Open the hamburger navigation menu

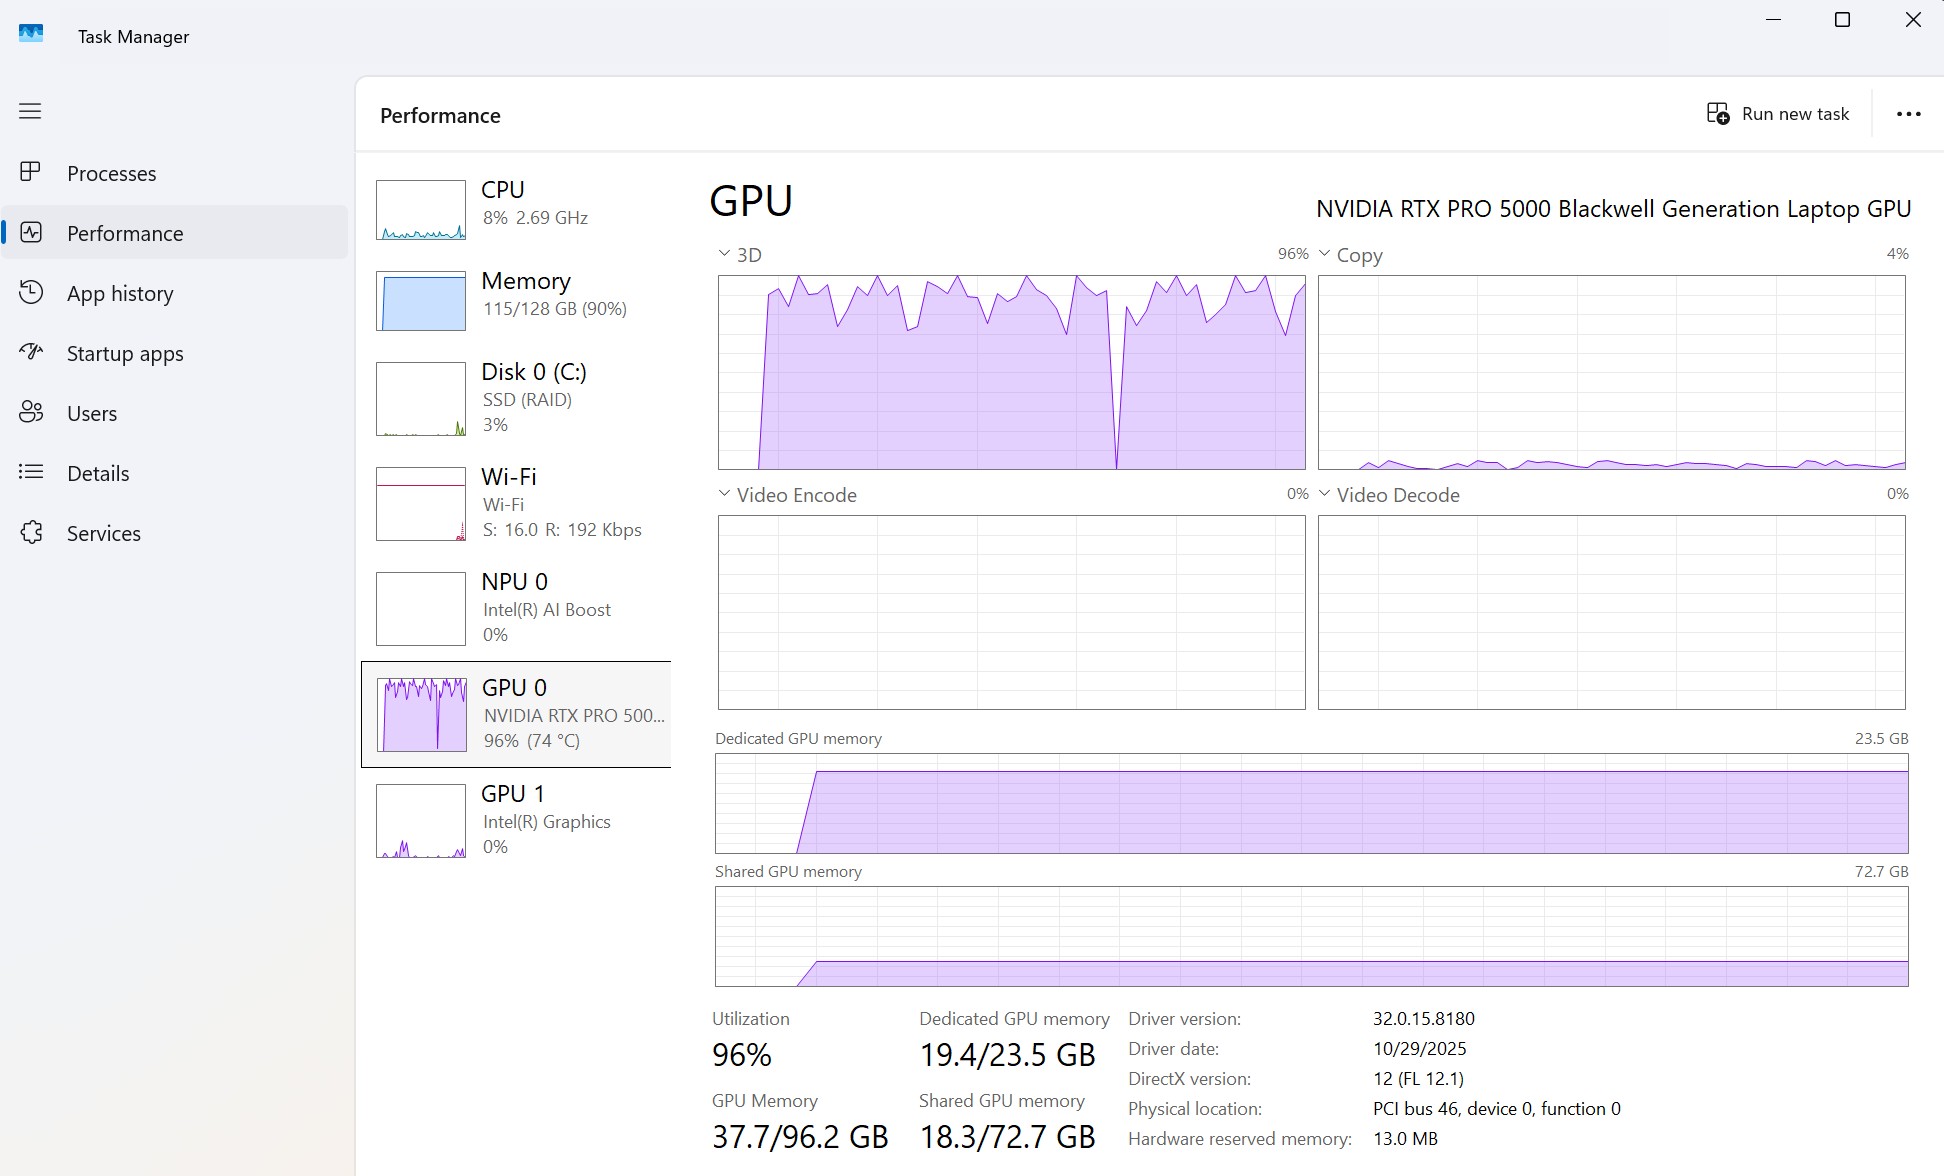tap(30, 111)
